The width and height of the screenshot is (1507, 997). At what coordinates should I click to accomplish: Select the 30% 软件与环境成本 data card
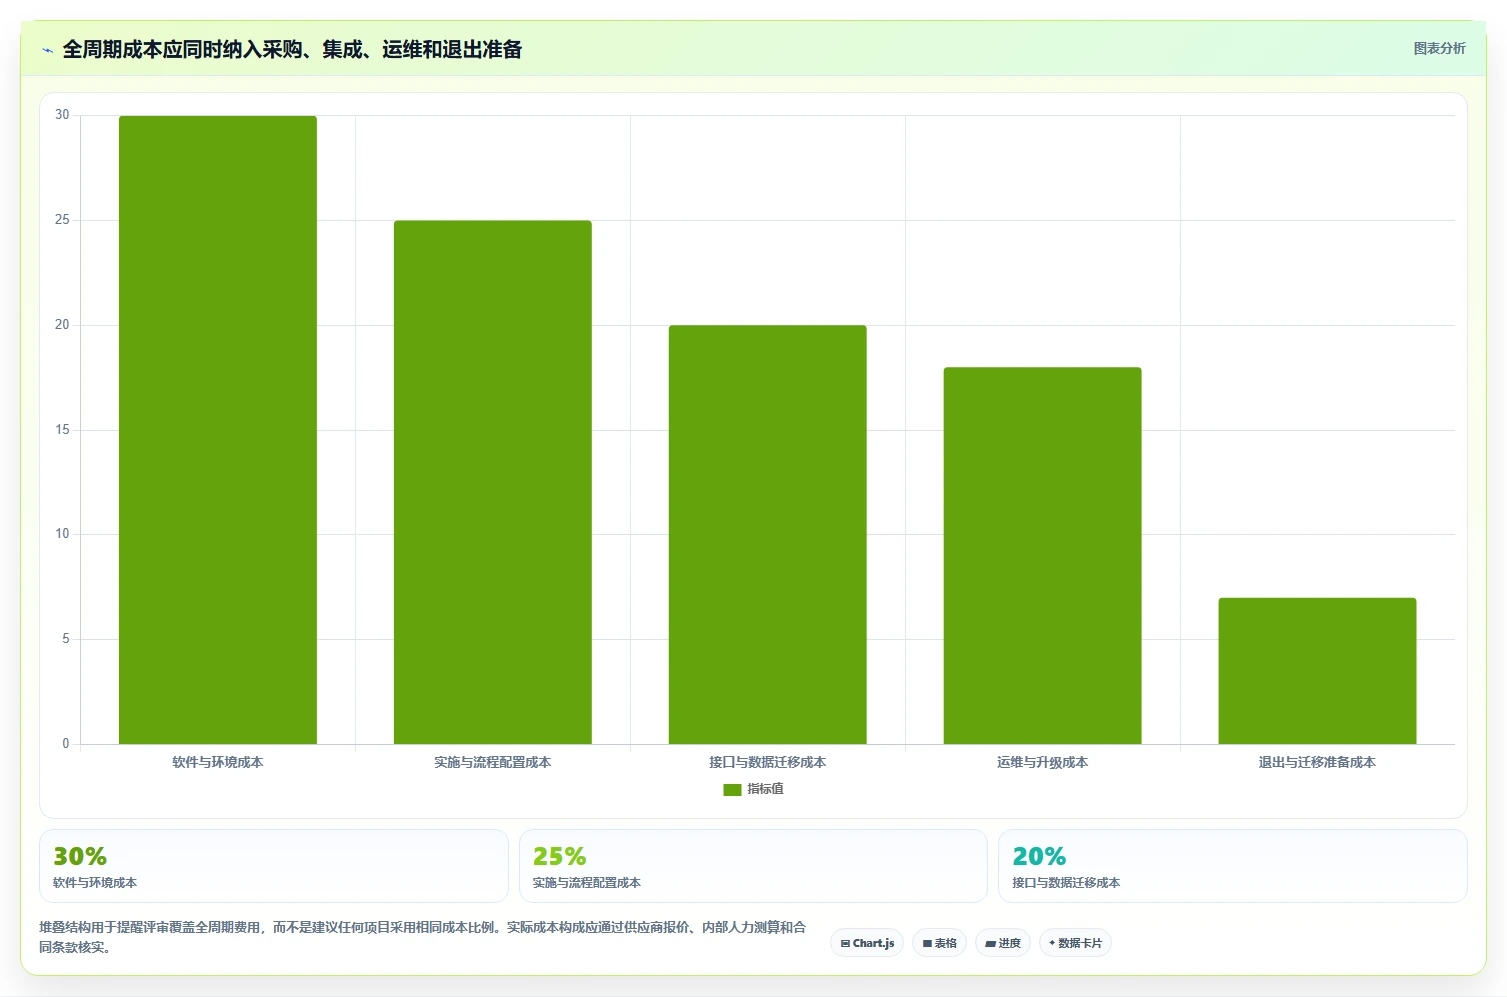(274, 866)
